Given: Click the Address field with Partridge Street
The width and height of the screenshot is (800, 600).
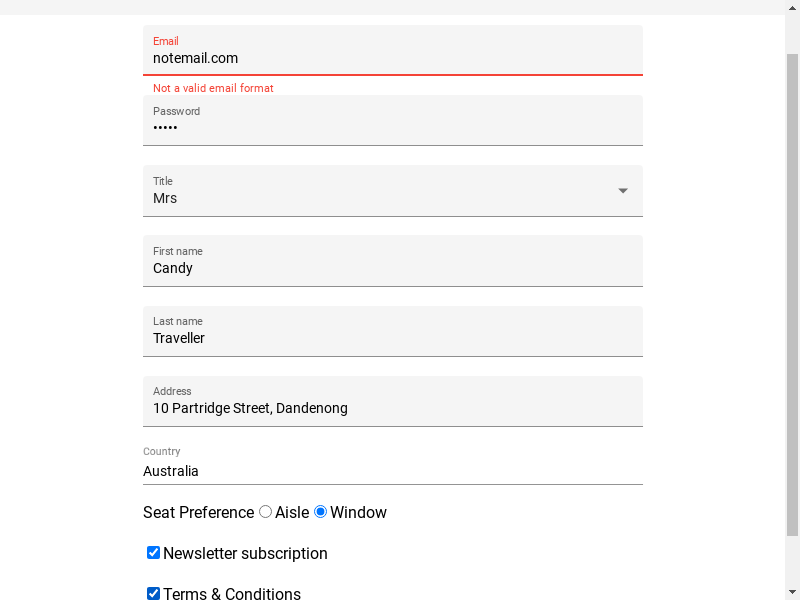Looking at the screenshot, I should coord(393,401).
